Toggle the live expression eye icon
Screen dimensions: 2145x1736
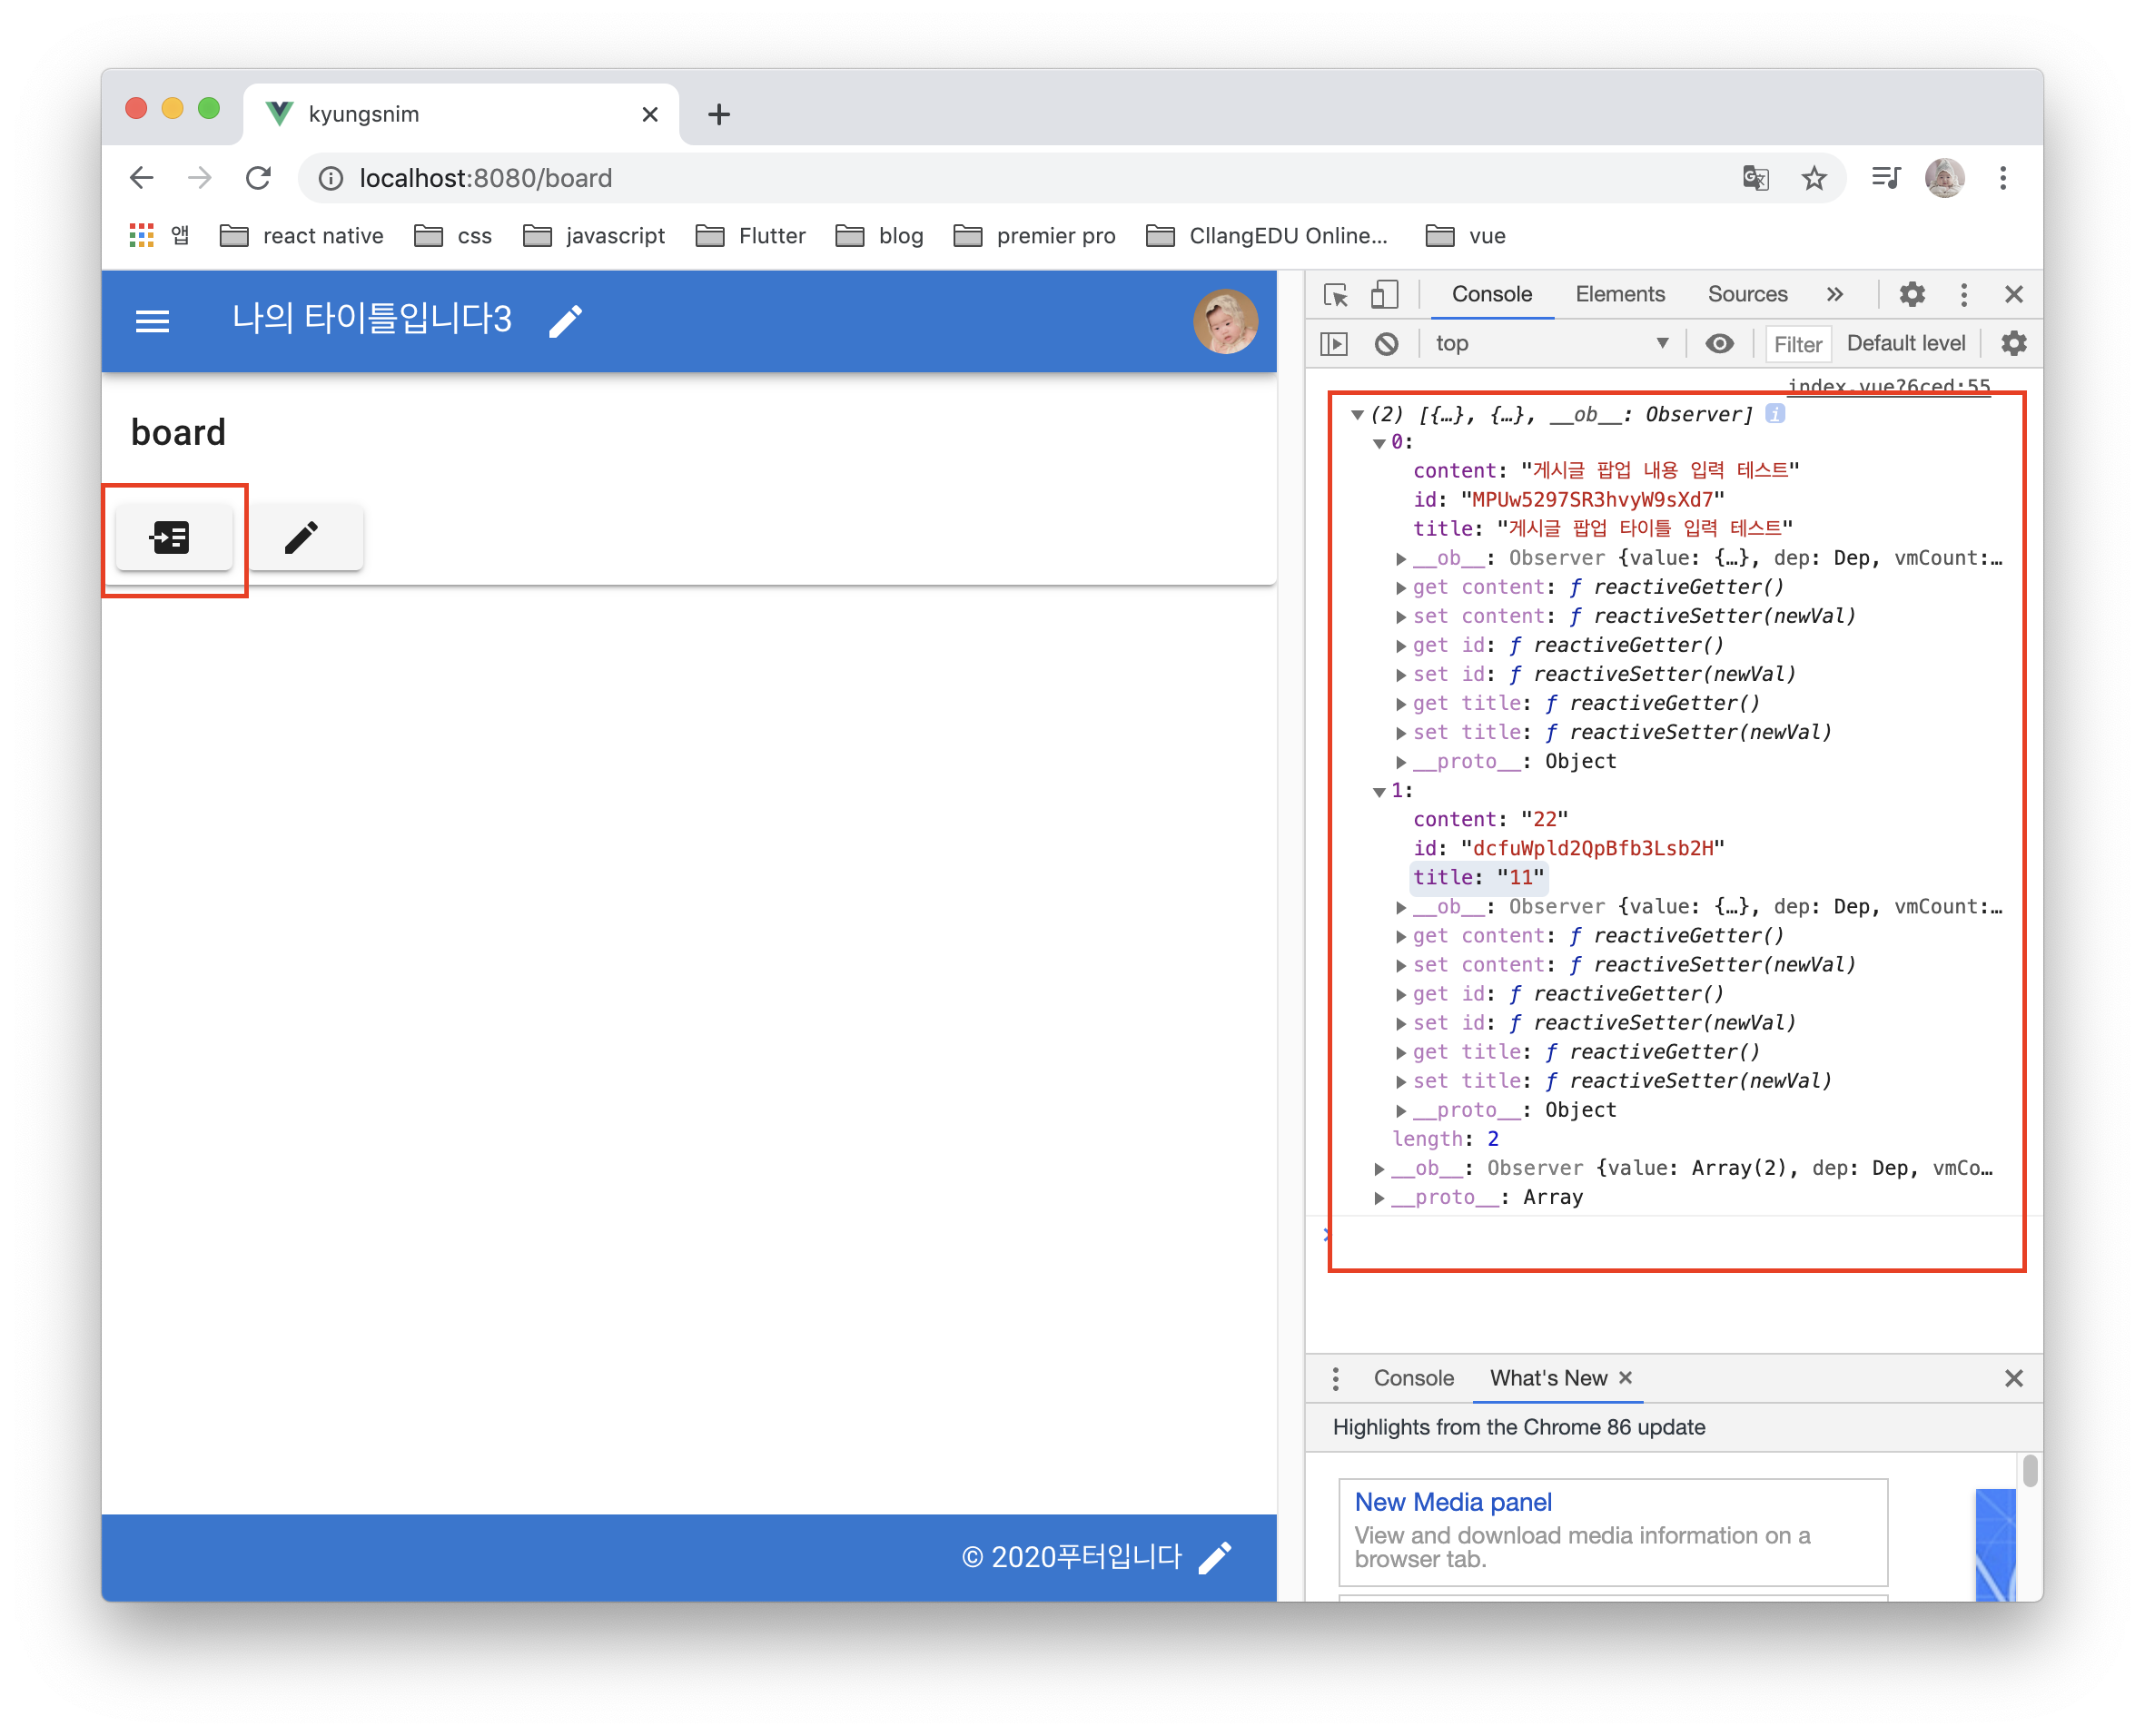click(x=1719, y=344)
